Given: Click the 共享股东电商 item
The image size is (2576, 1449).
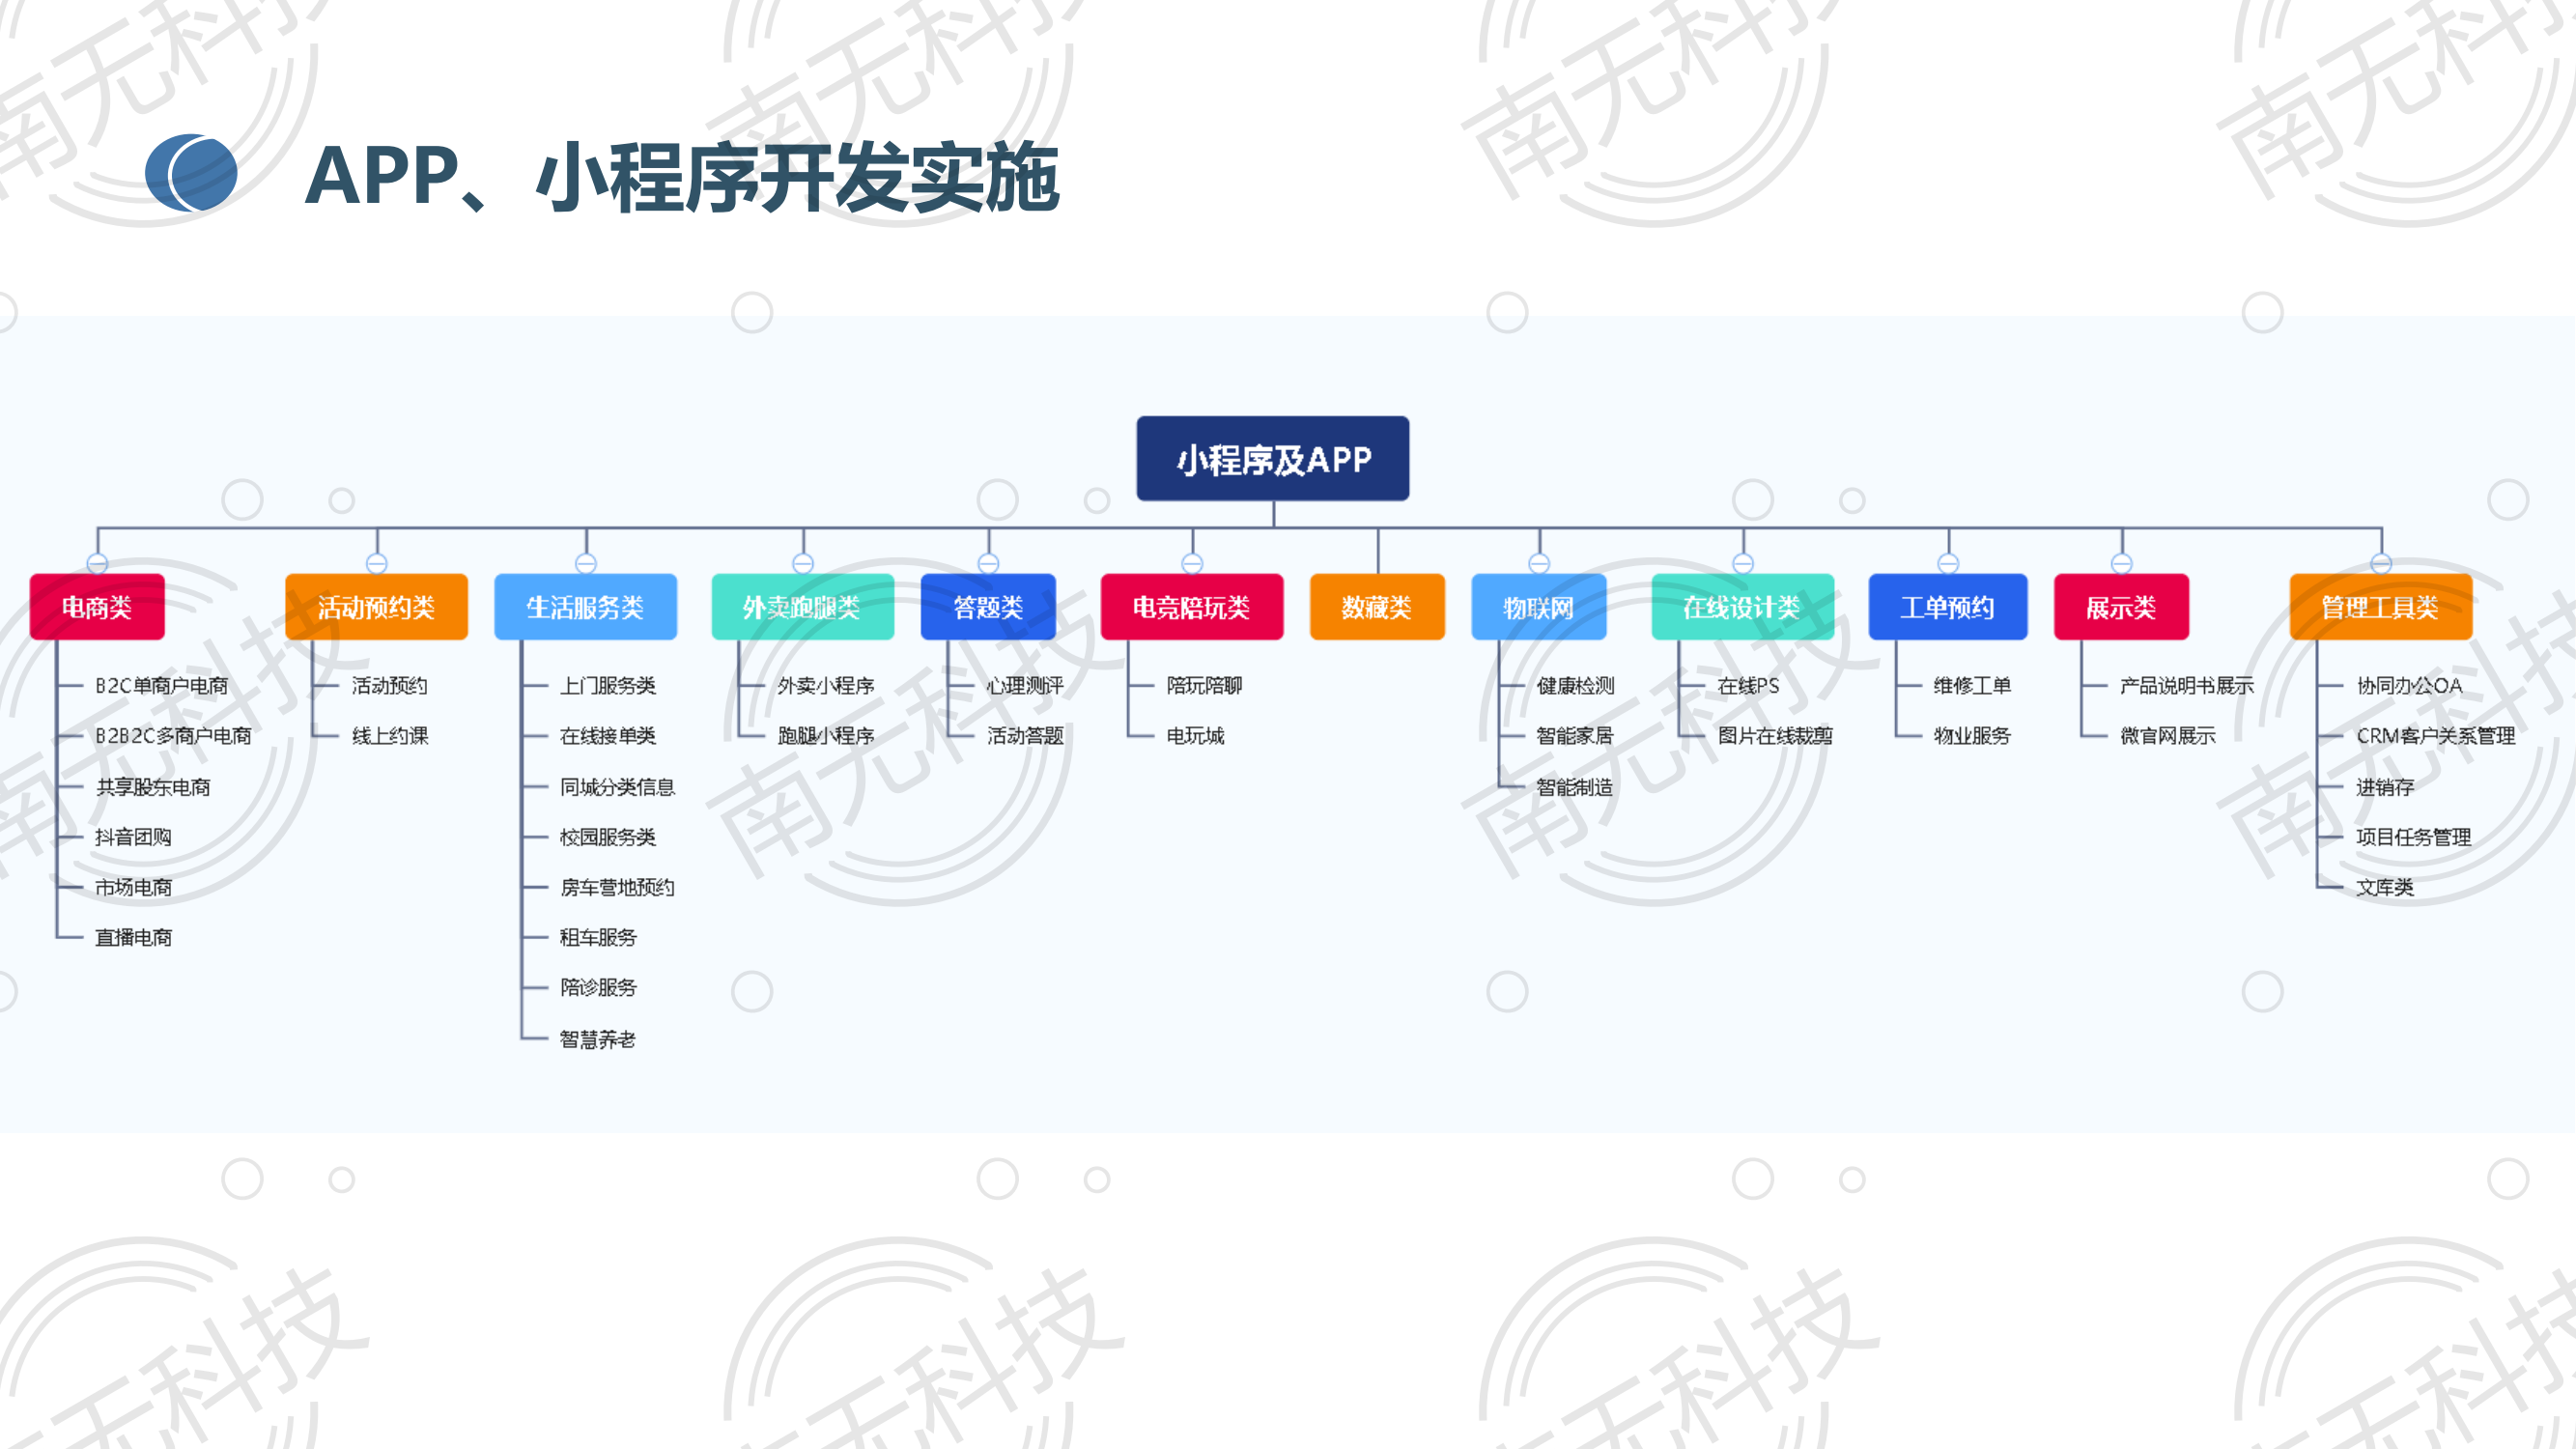Looking at the screenshot, I should (153, 787).
